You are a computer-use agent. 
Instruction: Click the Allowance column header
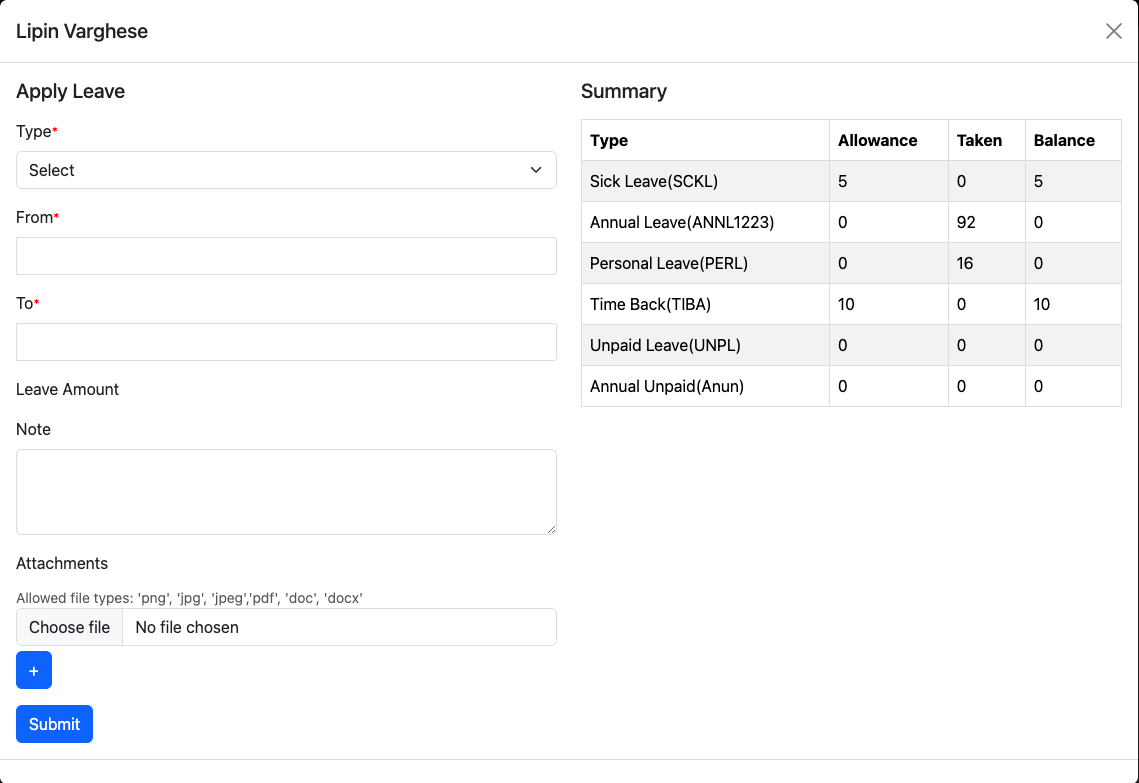tap(877, 141)
